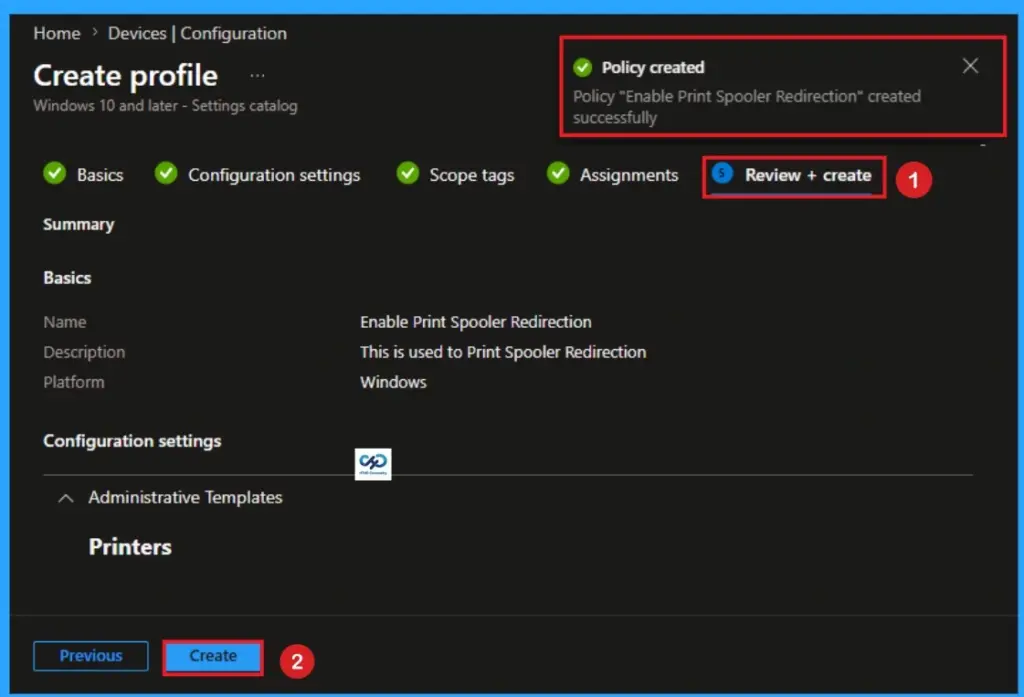Click the Platform value Windows
The image size is (1024, 697).
pyautogui.click(x=393, y=382)
